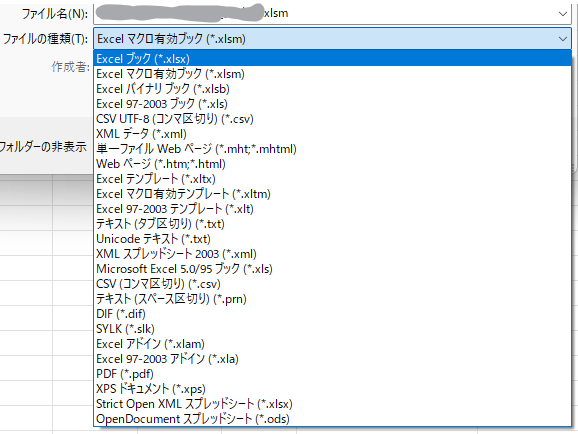
Task: Choose XML データ (*.xml) format
Action: [x=332, y=134]
